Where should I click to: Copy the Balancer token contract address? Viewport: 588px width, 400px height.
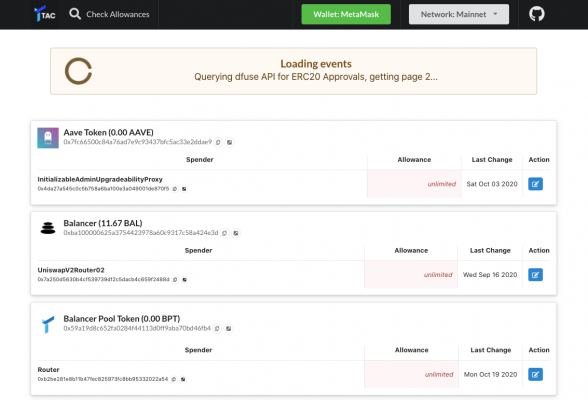click(x=225, y=233)
